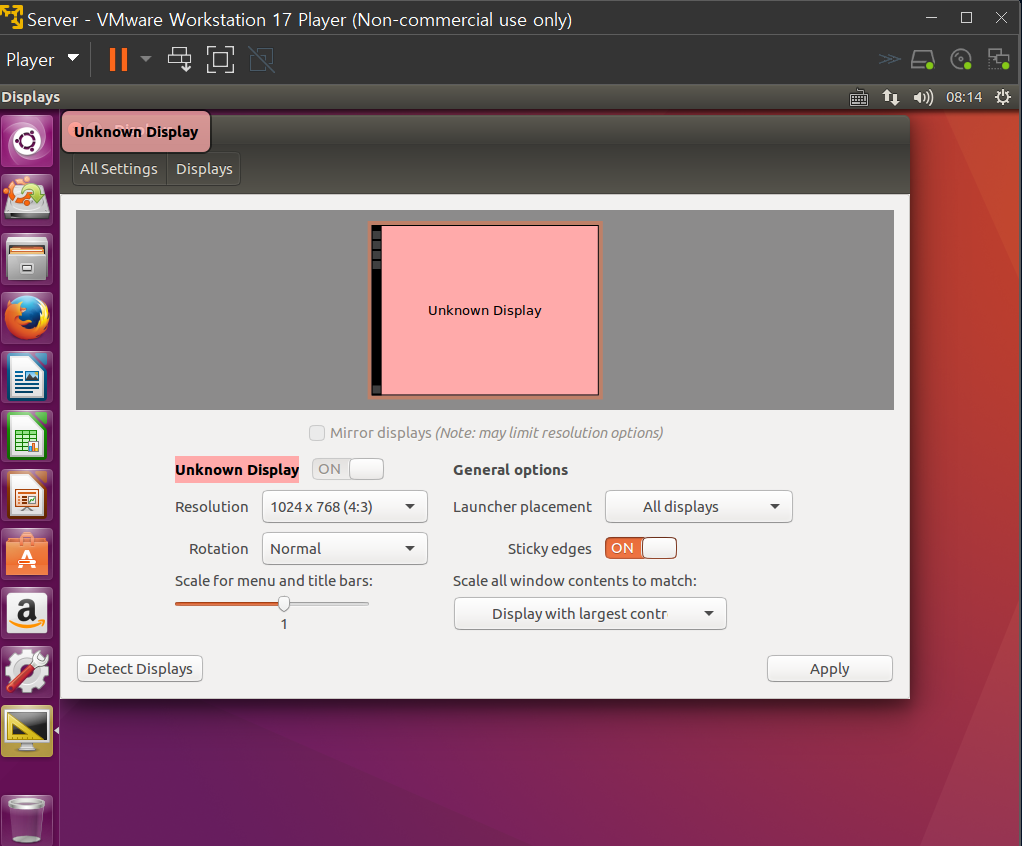1022x846 pixels.
Task: Open the Launcher placement dropdown
Action: click(x=699, y=506)
